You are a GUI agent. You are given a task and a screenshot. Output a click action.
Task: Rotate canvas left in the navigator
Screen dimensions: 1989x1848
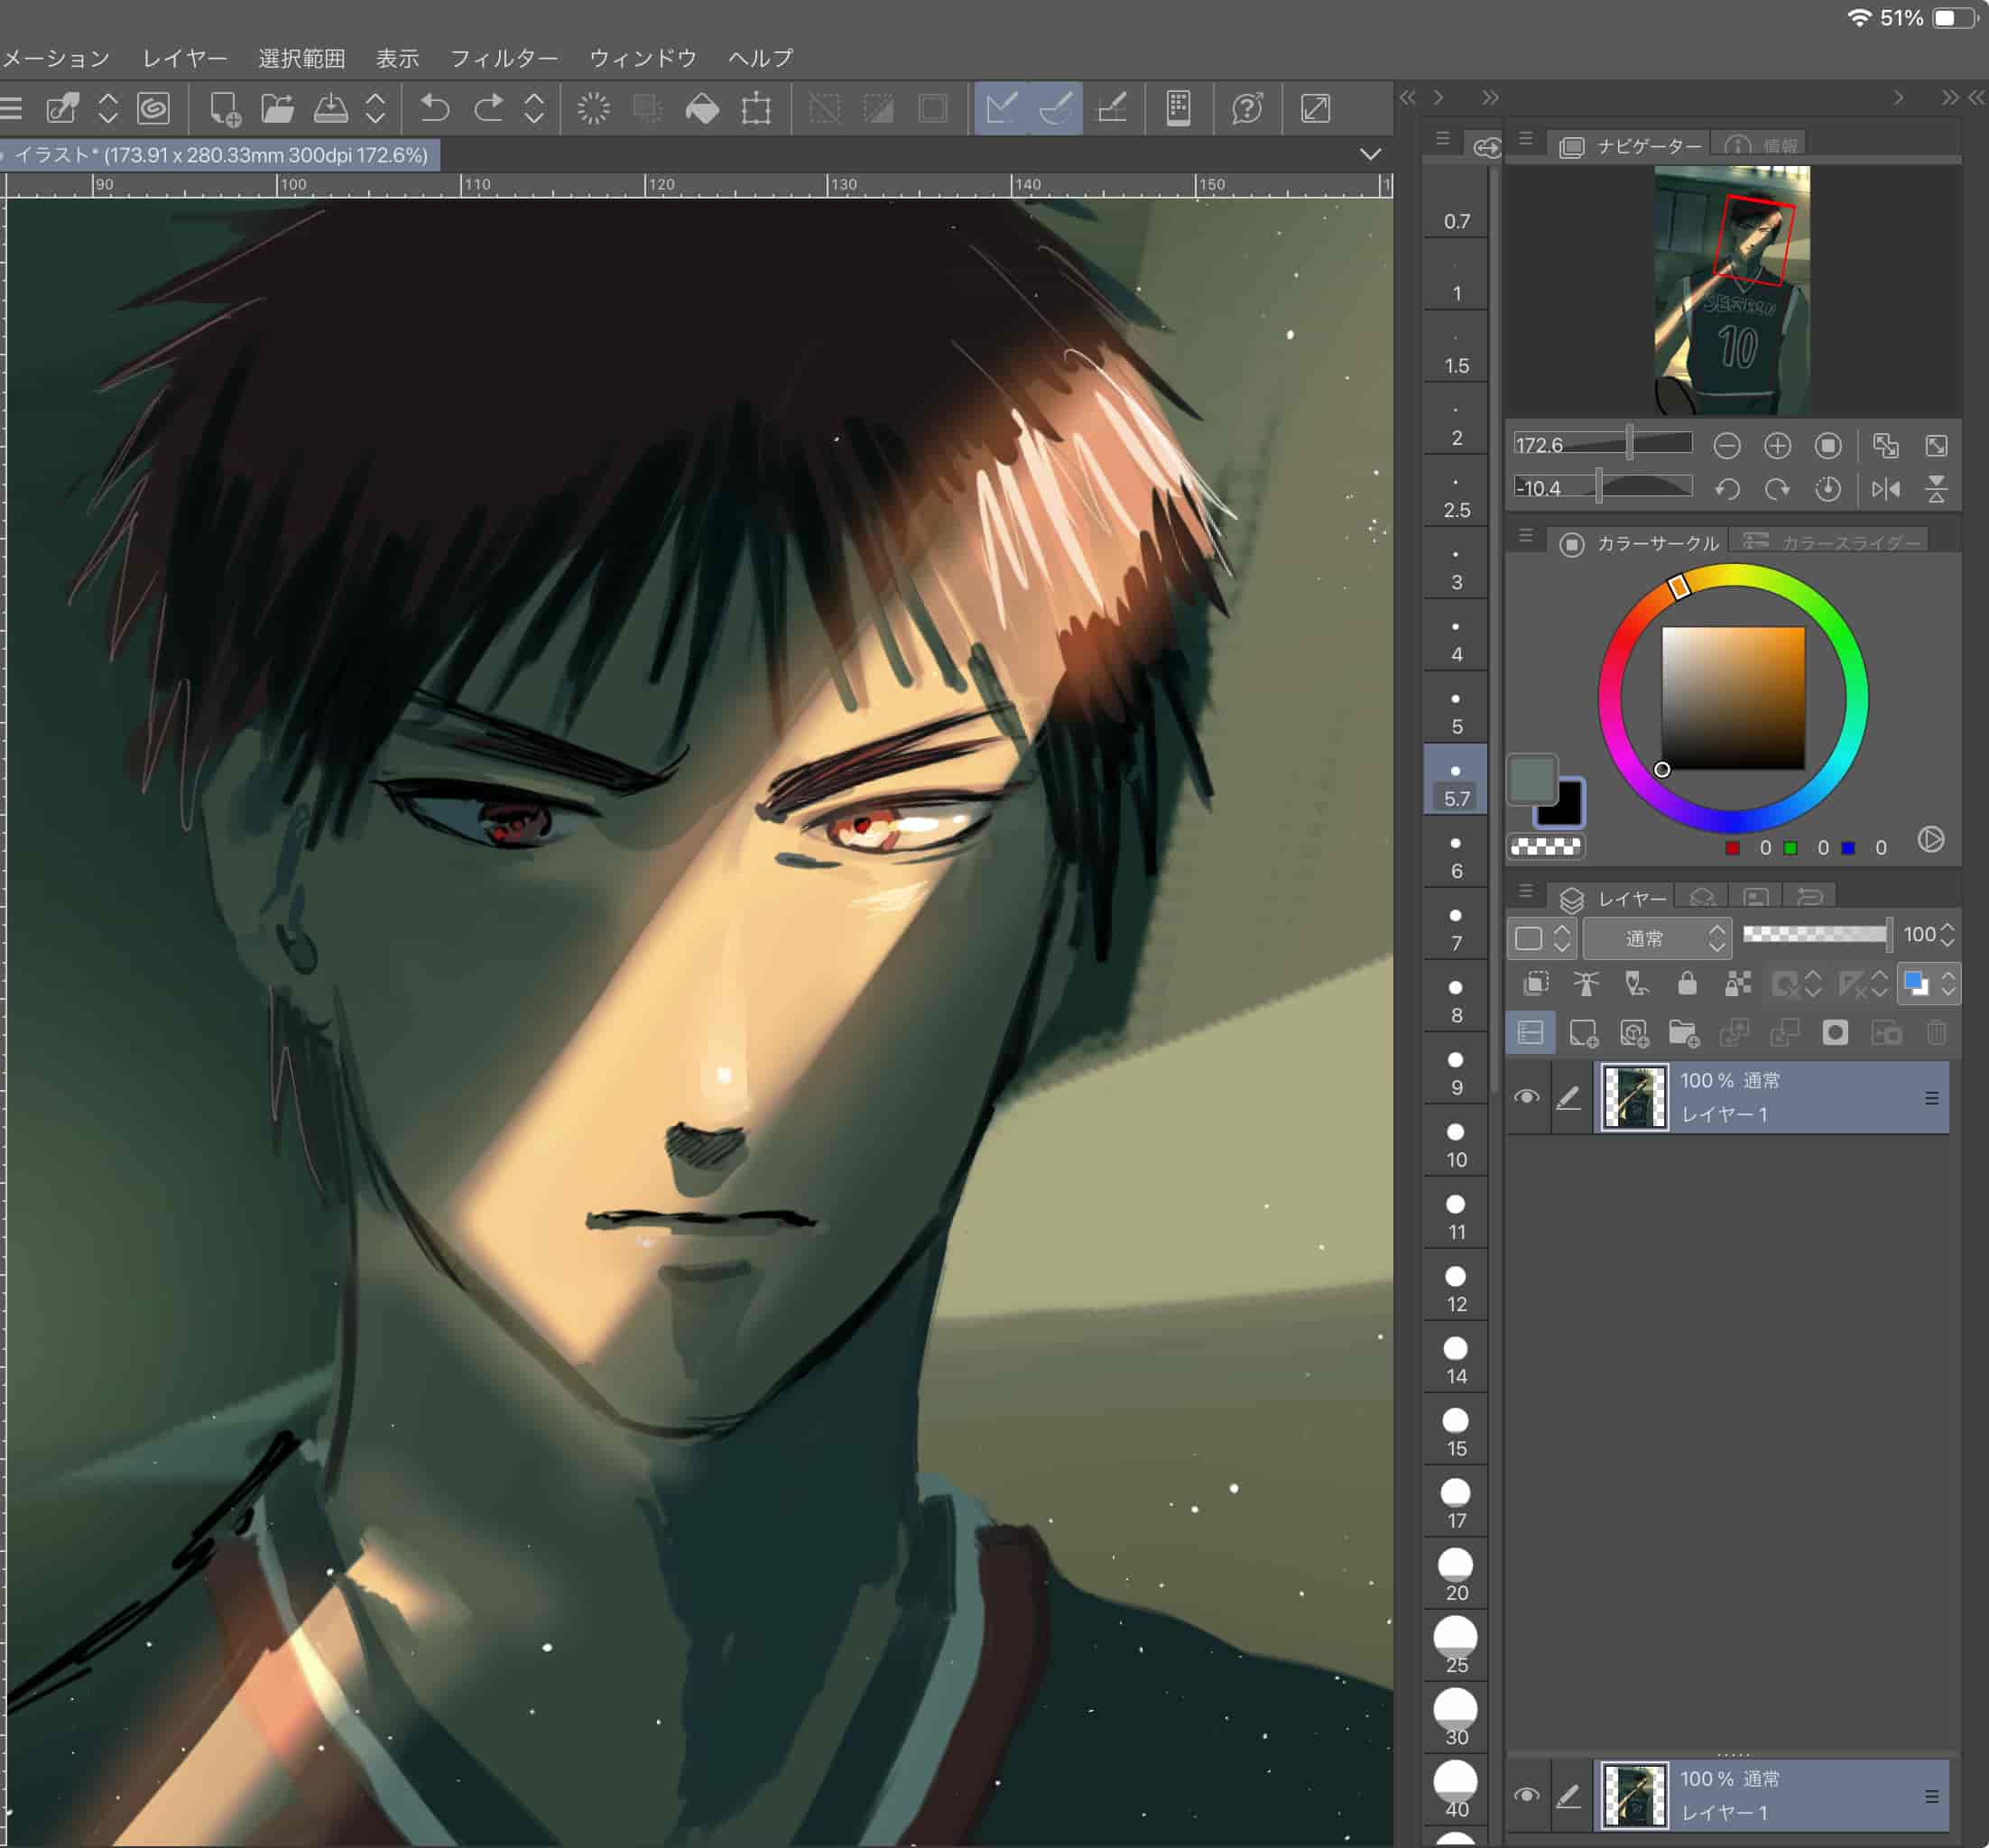pos(1727,489)
